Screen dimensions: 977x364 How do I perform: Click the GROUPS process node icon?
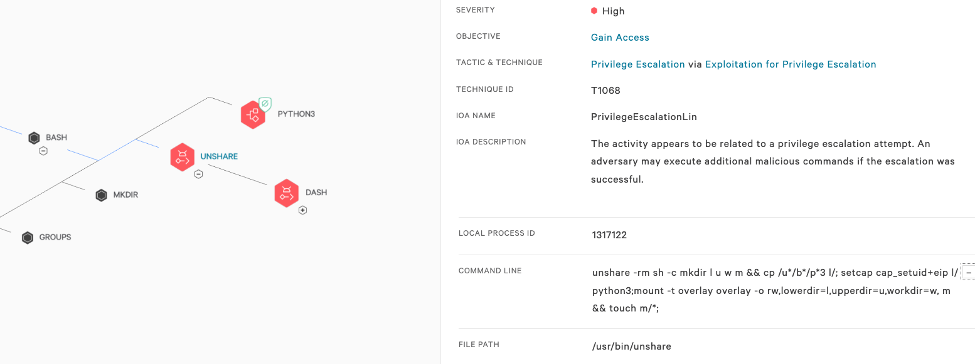[27, 237]
